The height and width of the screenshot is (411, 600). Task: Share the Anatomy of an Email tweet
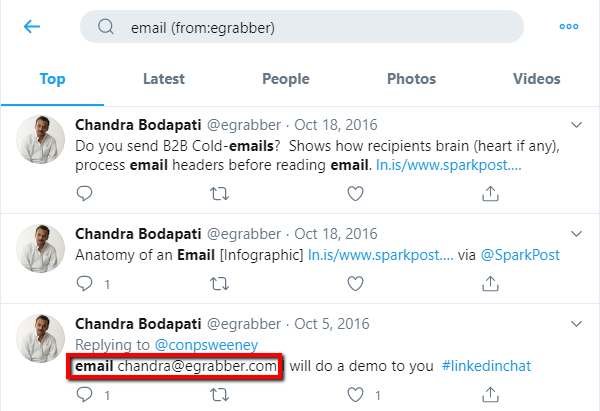tap(490, 284)
